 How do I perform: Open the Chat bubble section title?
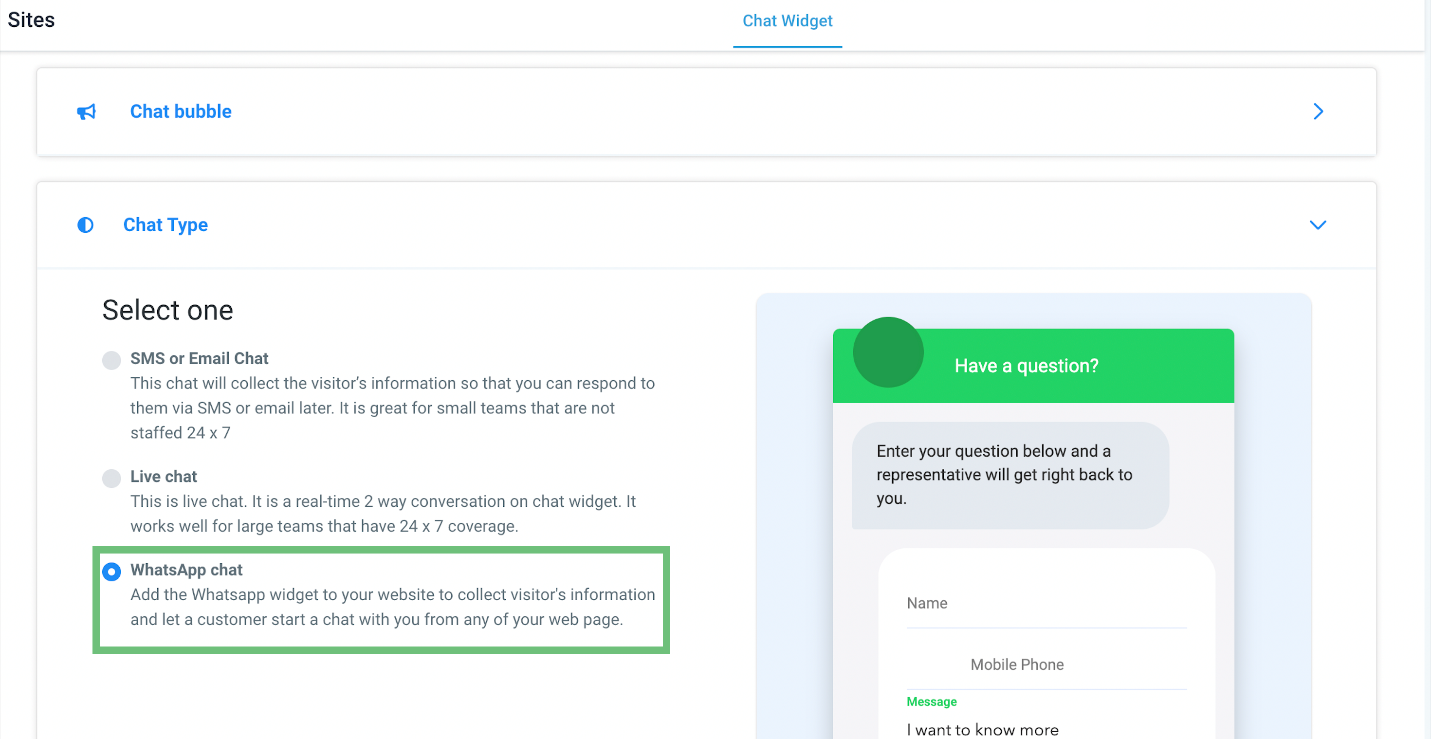pyautogui.click(x=181, y=112)
